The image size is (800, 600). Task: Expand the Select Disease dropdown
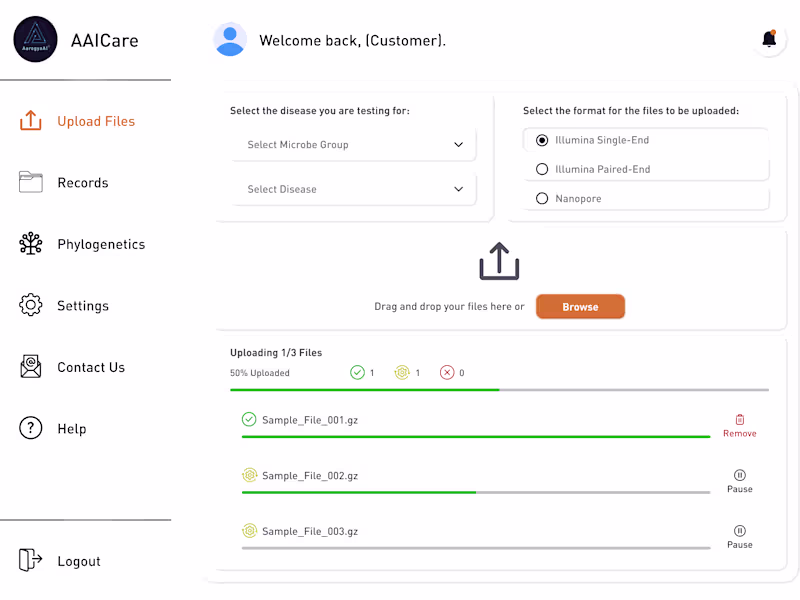point(353,189)
